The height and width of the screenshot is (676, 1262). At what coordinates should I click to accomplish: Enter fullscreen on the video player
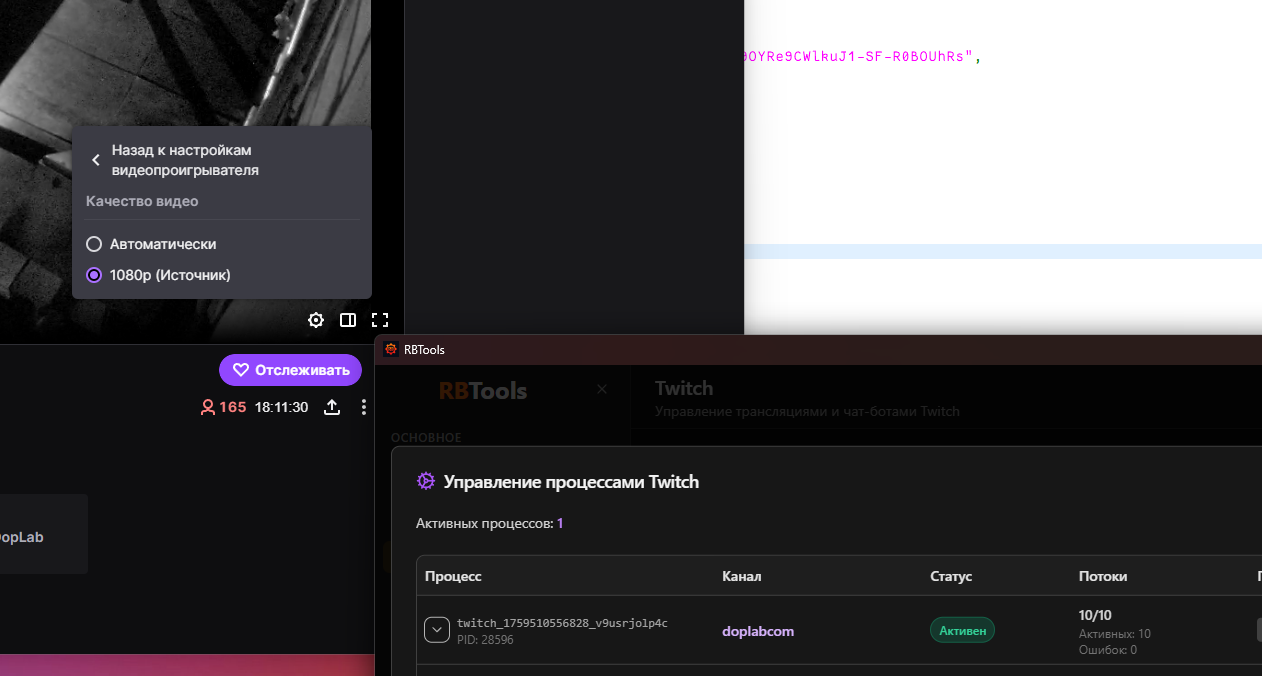(380, 320)
